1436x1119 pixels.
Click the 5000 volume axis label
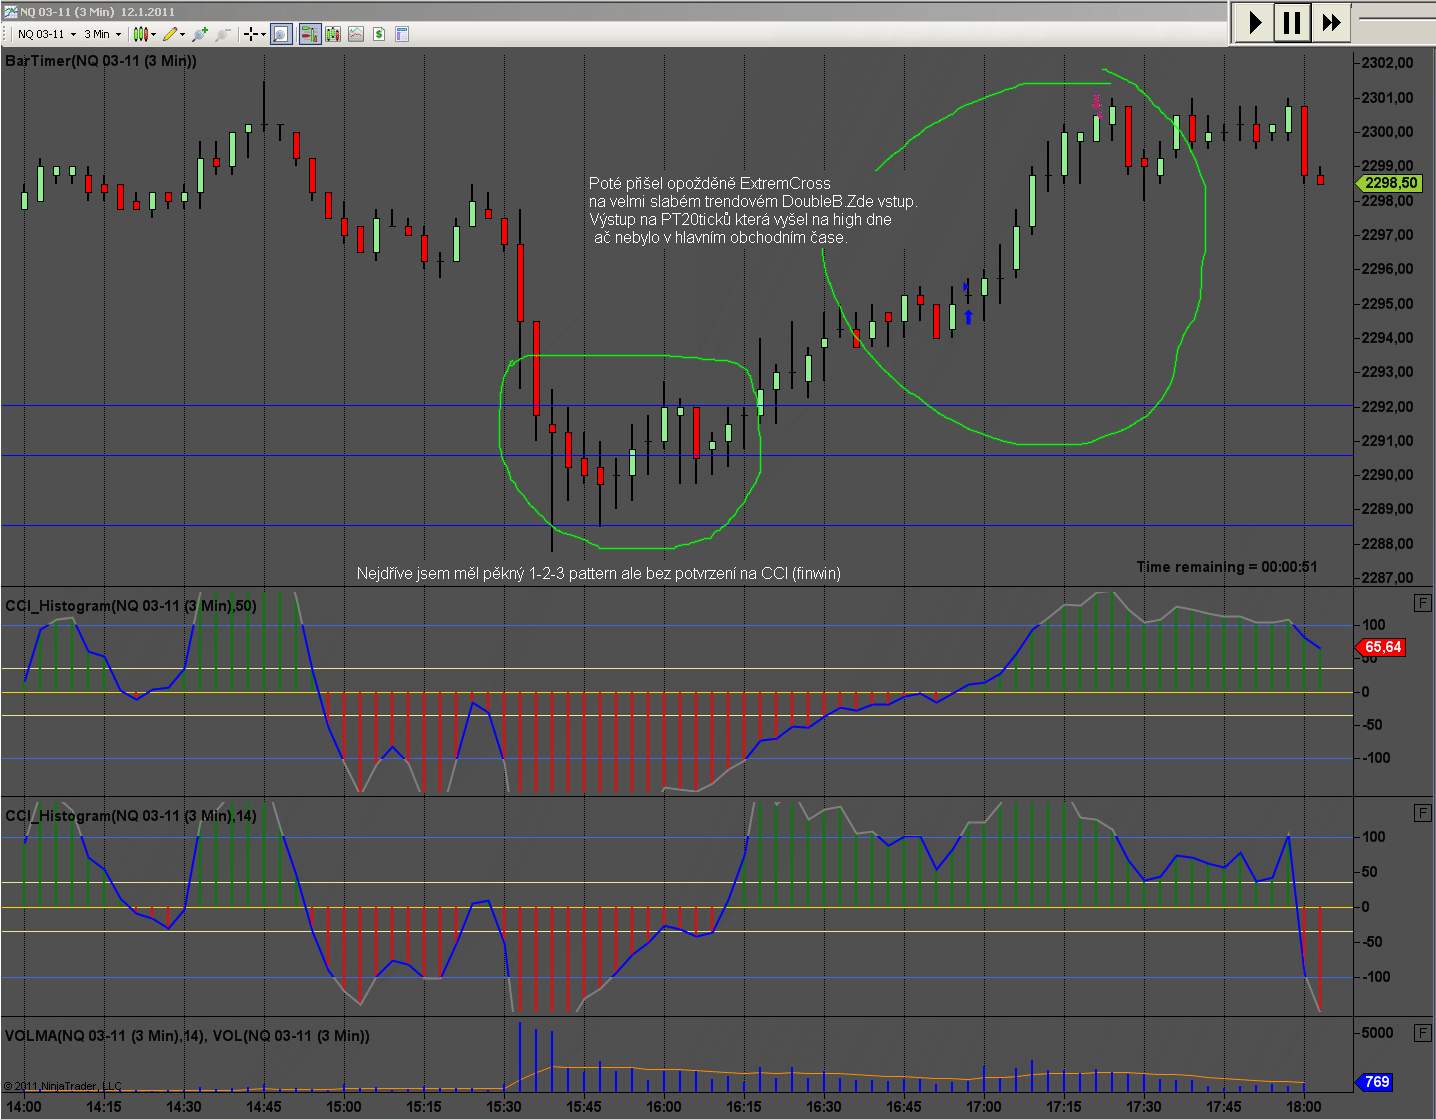pyautogui.click(x=1378, y=1033)
